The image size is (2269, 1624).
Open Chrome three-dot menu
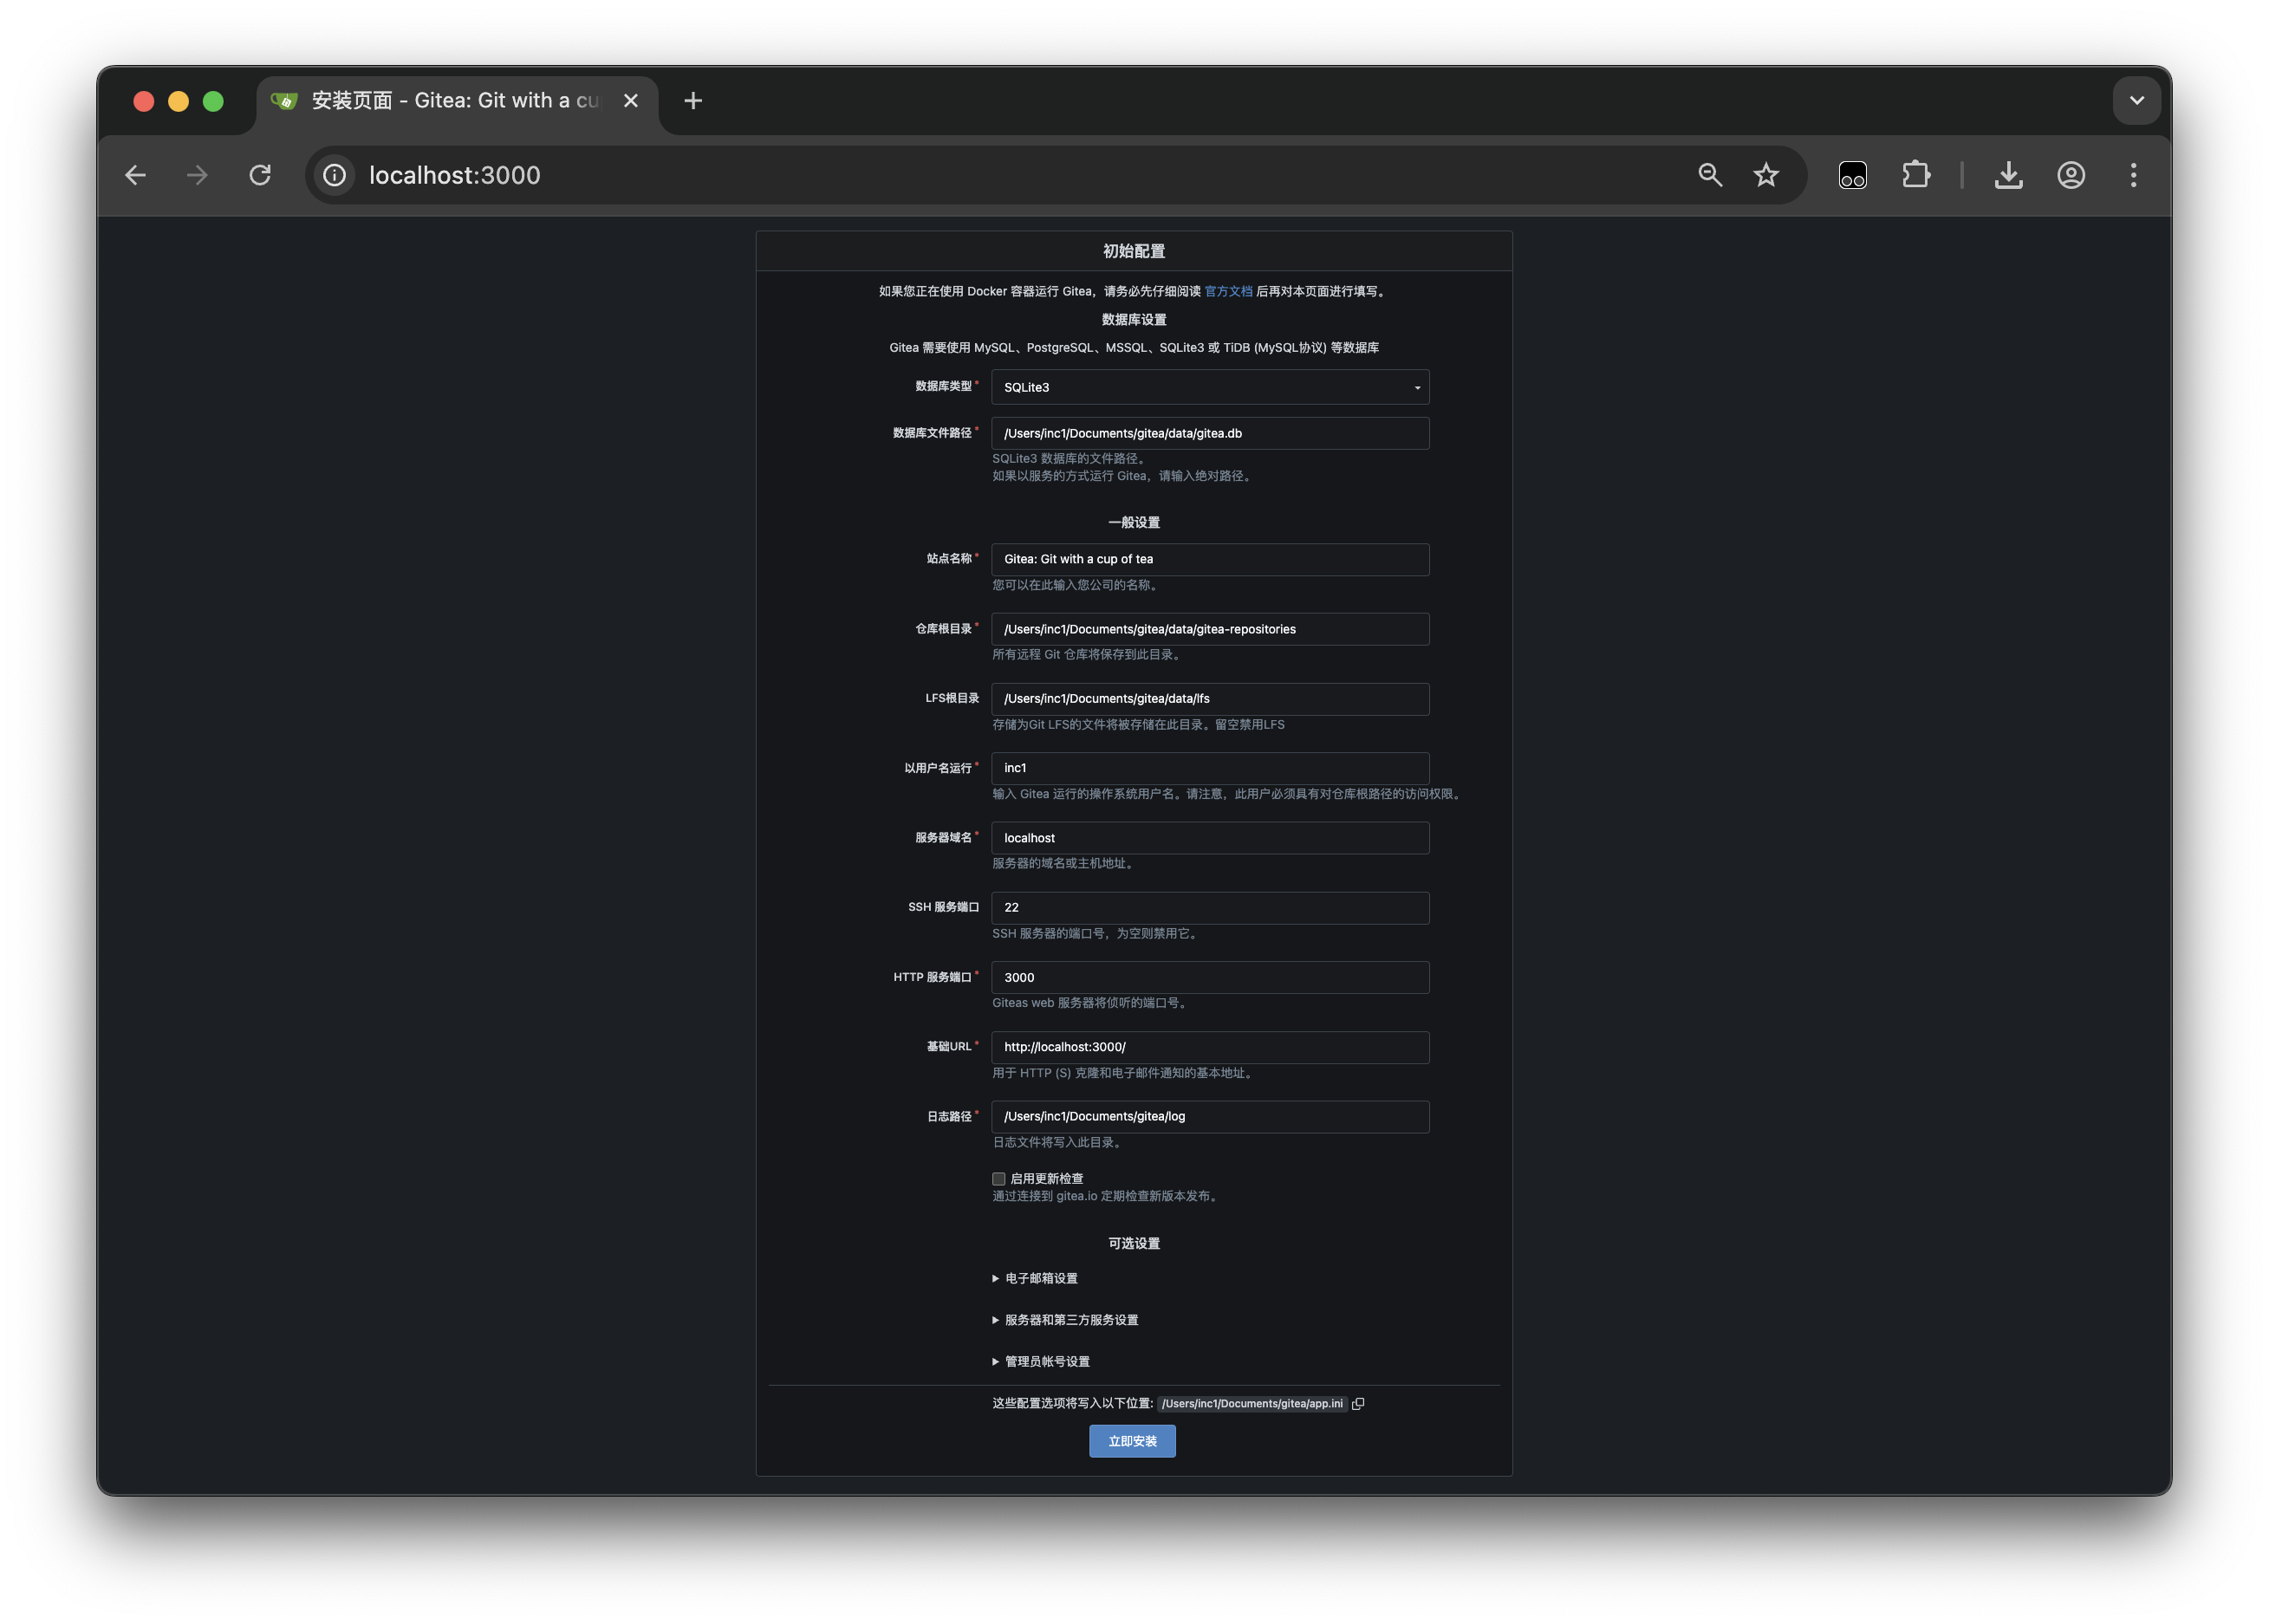2133,175
